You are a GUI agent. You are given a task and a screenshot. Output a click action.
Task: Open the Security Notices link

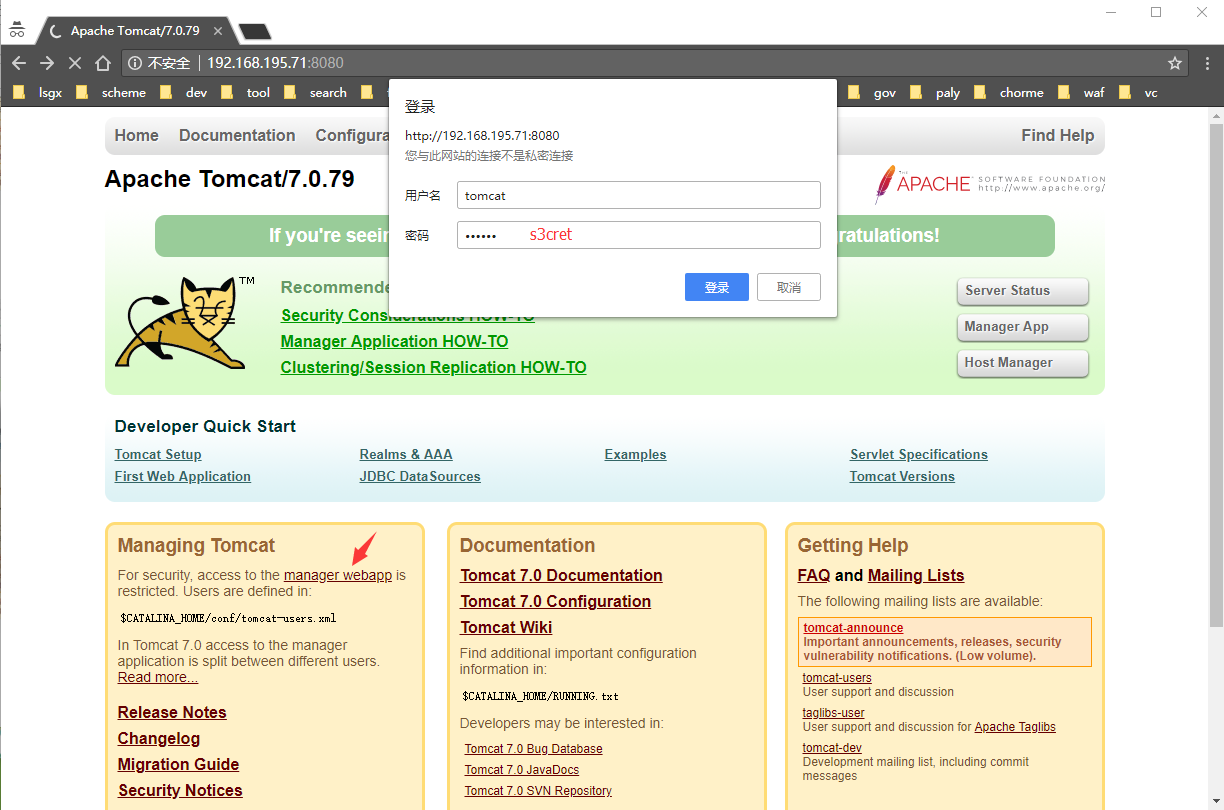[x=180, y=790]
